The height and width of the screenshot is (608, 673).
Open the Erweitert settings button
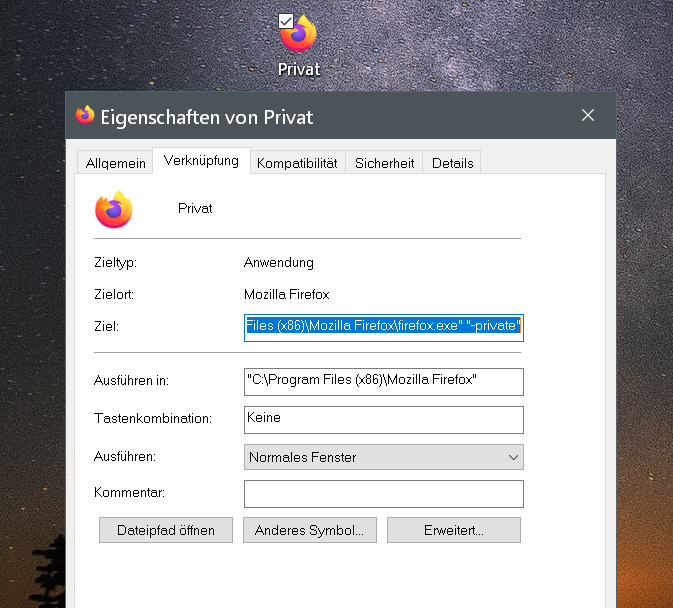click(453, 530)
